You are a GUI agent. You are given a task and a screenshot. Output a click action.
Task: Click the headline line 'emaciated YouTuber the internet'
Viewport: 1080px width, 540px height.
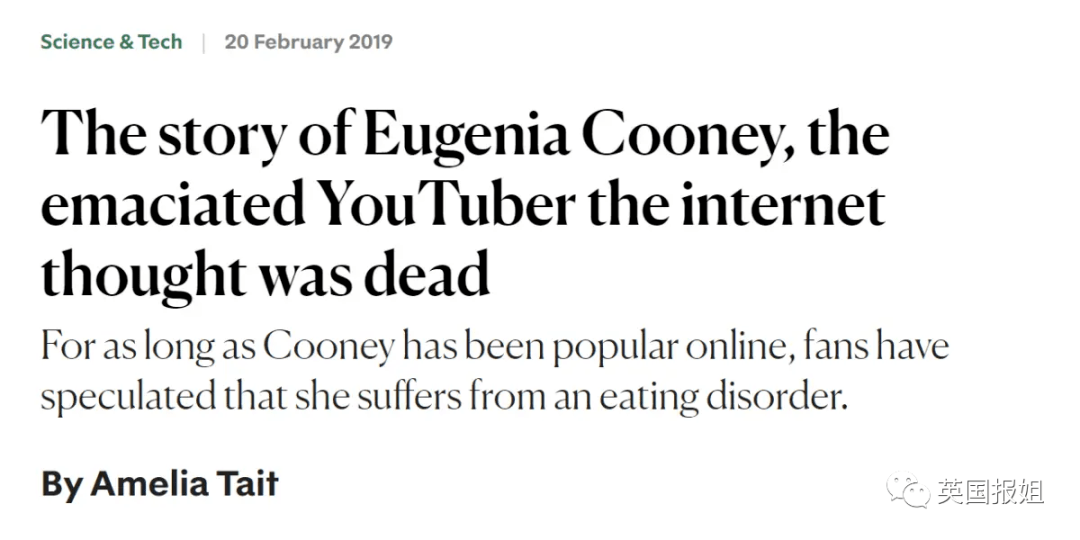click(x=463, y=204)
